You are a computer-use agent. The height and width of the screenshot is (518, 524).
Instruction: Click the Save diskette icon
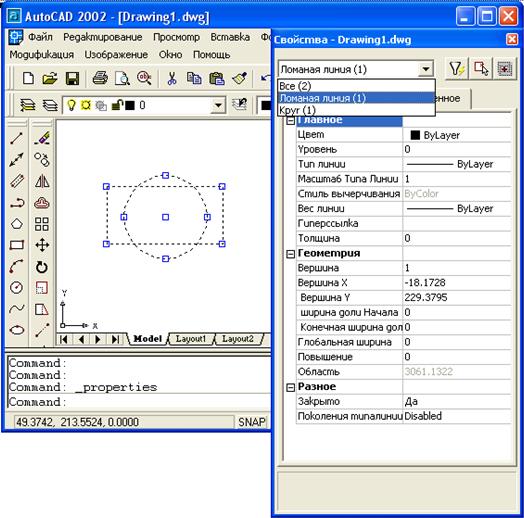pyautogui.click(x=72, y=79)
